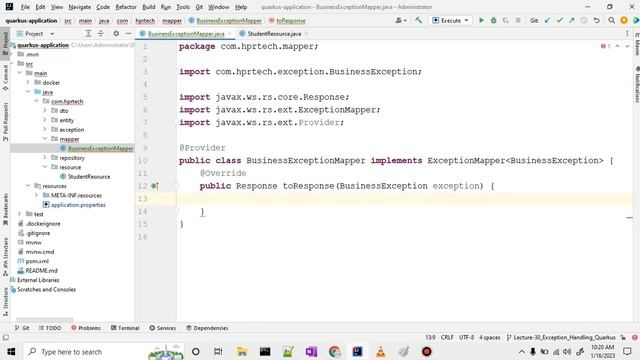
Task: Open Execute run configuration dropdown
Action: click(450, 20)
